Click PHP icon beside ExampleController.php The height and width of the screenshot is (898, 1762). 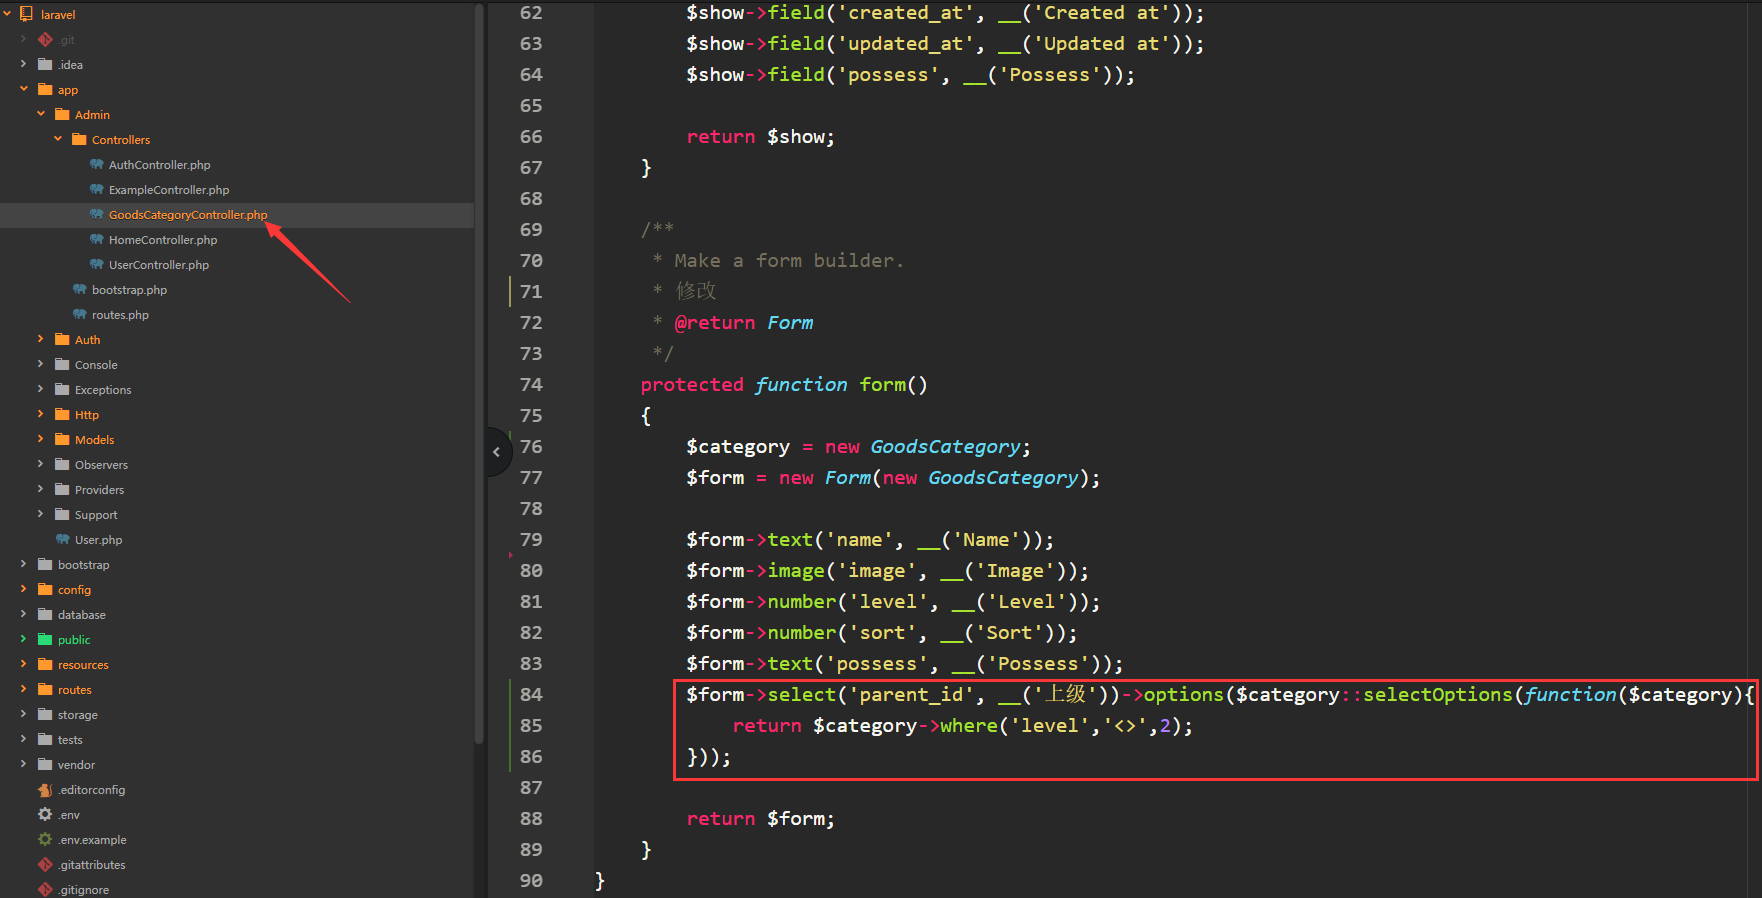[x=96, y=189]
